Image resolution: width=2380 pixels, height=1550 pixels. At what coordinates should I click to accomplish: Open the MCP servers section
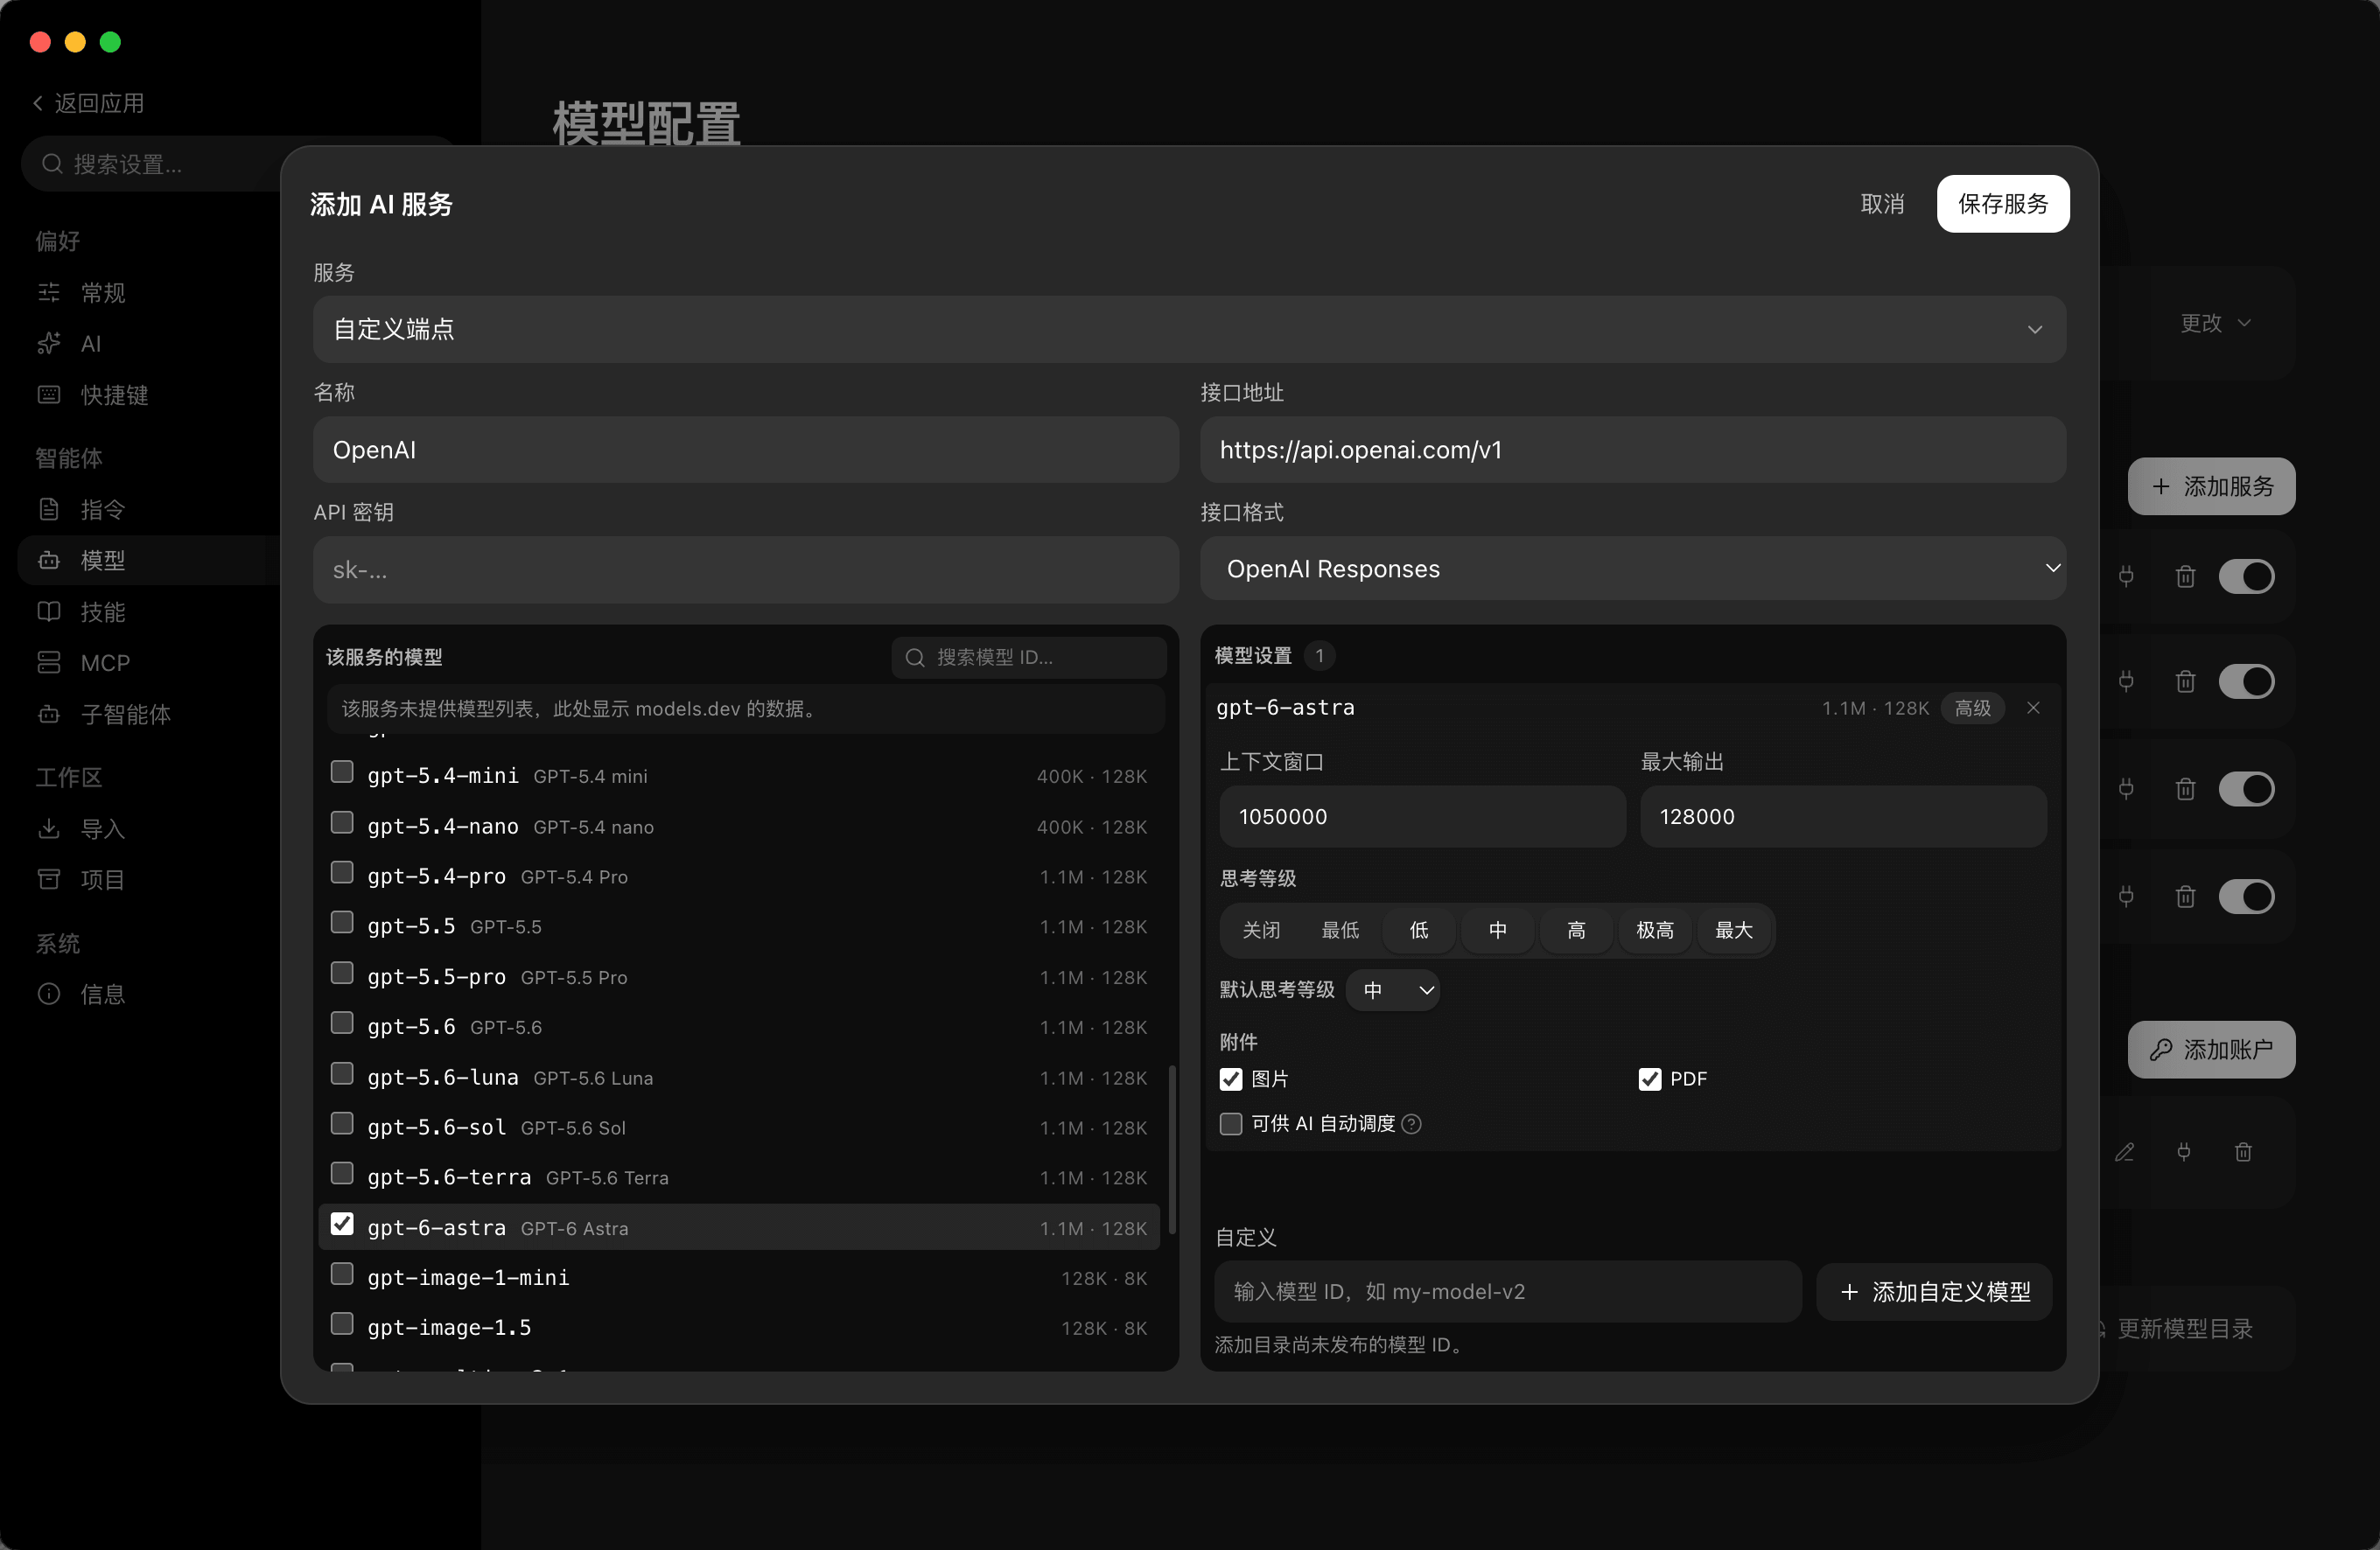tap(84, 662)
